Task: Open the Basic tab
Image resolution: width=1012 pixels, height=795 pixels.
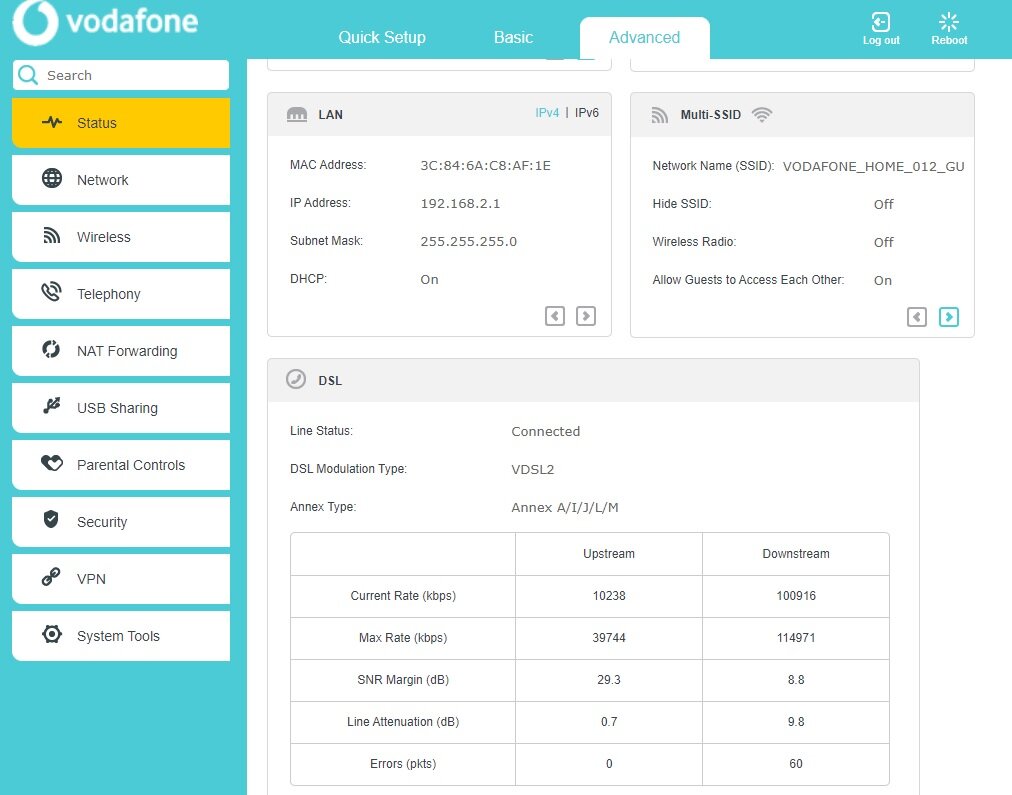Action: 514,37
